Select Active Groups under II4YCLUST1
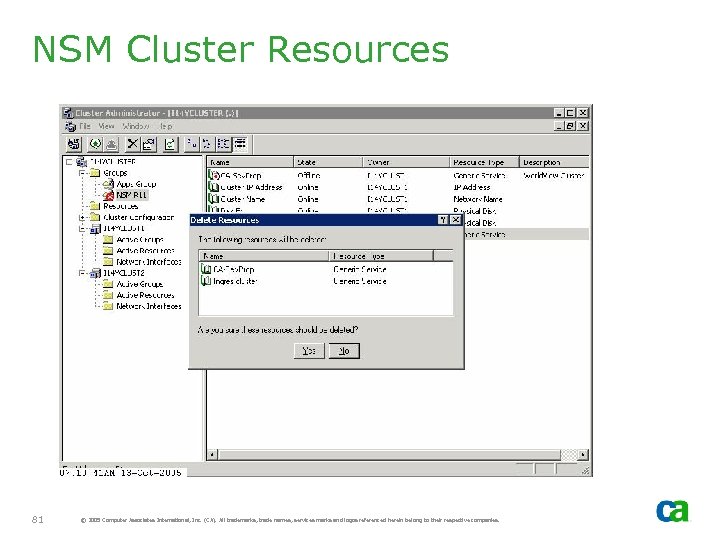 pos(140,240)
